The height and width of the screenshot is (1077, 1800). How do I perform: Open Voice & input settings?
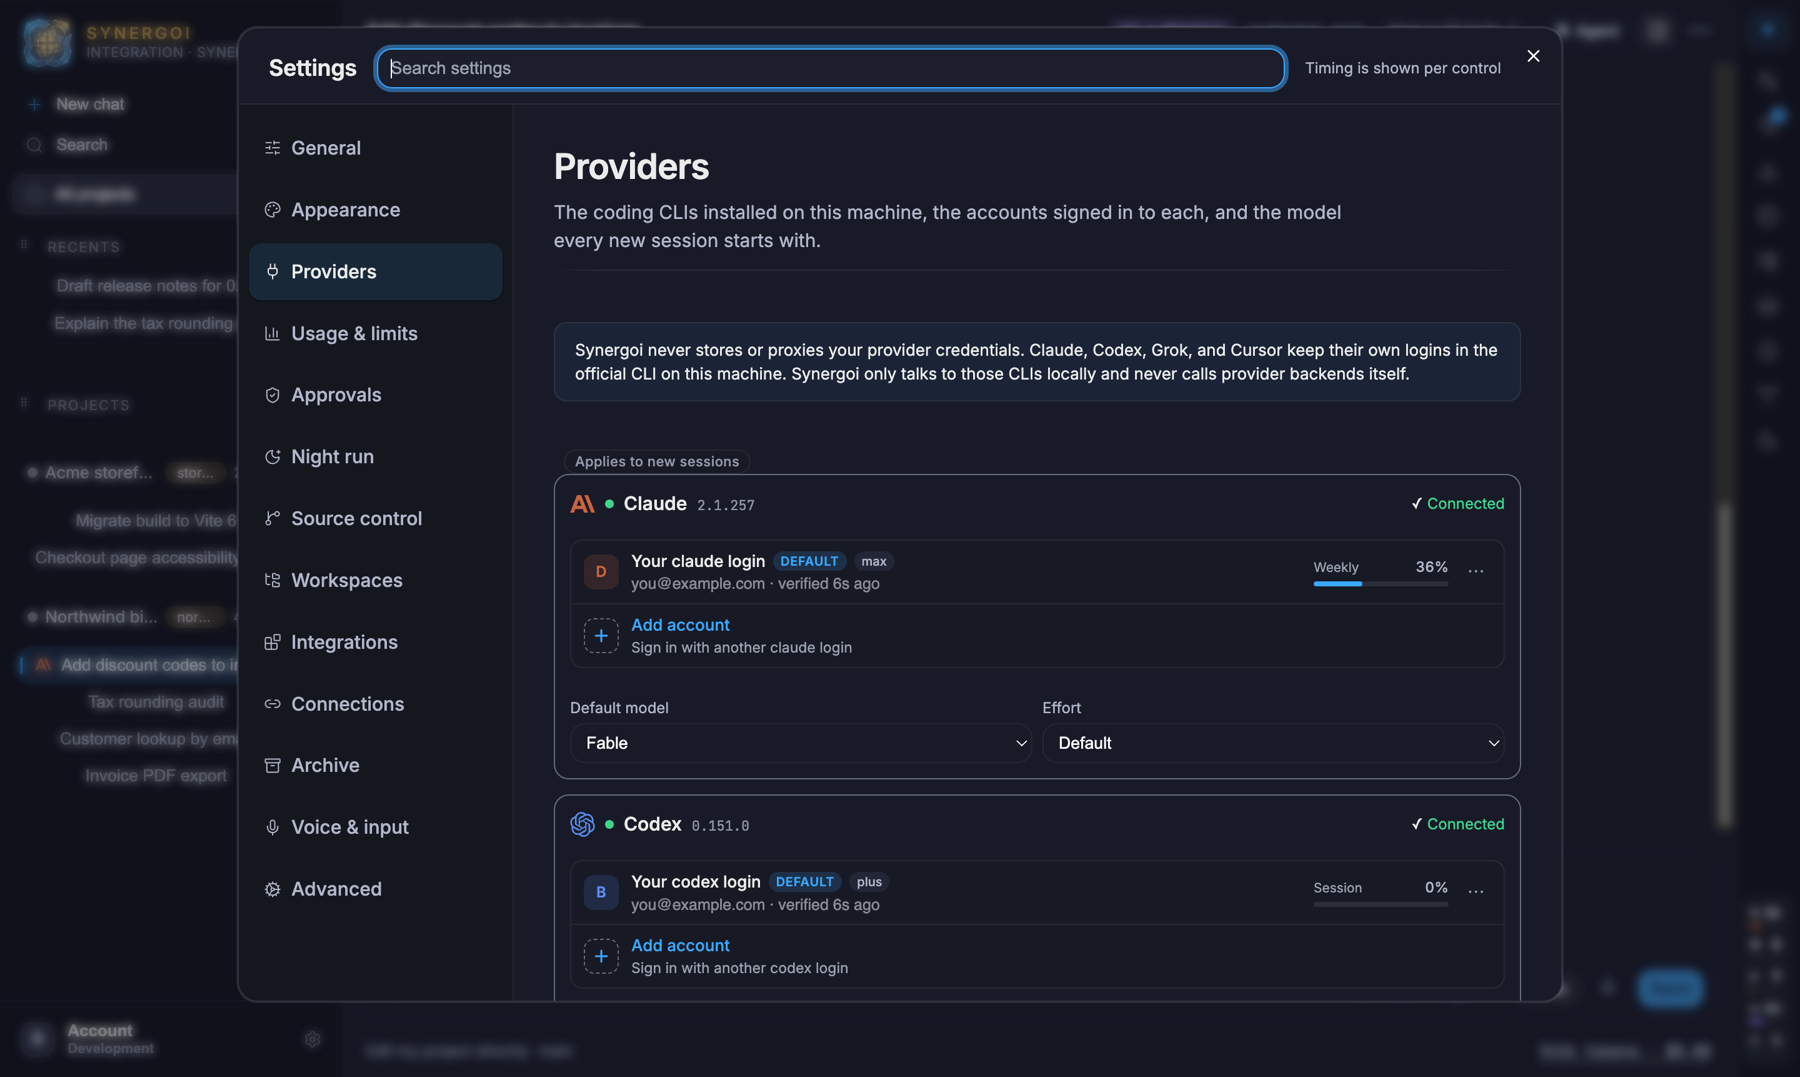[375, 828]
